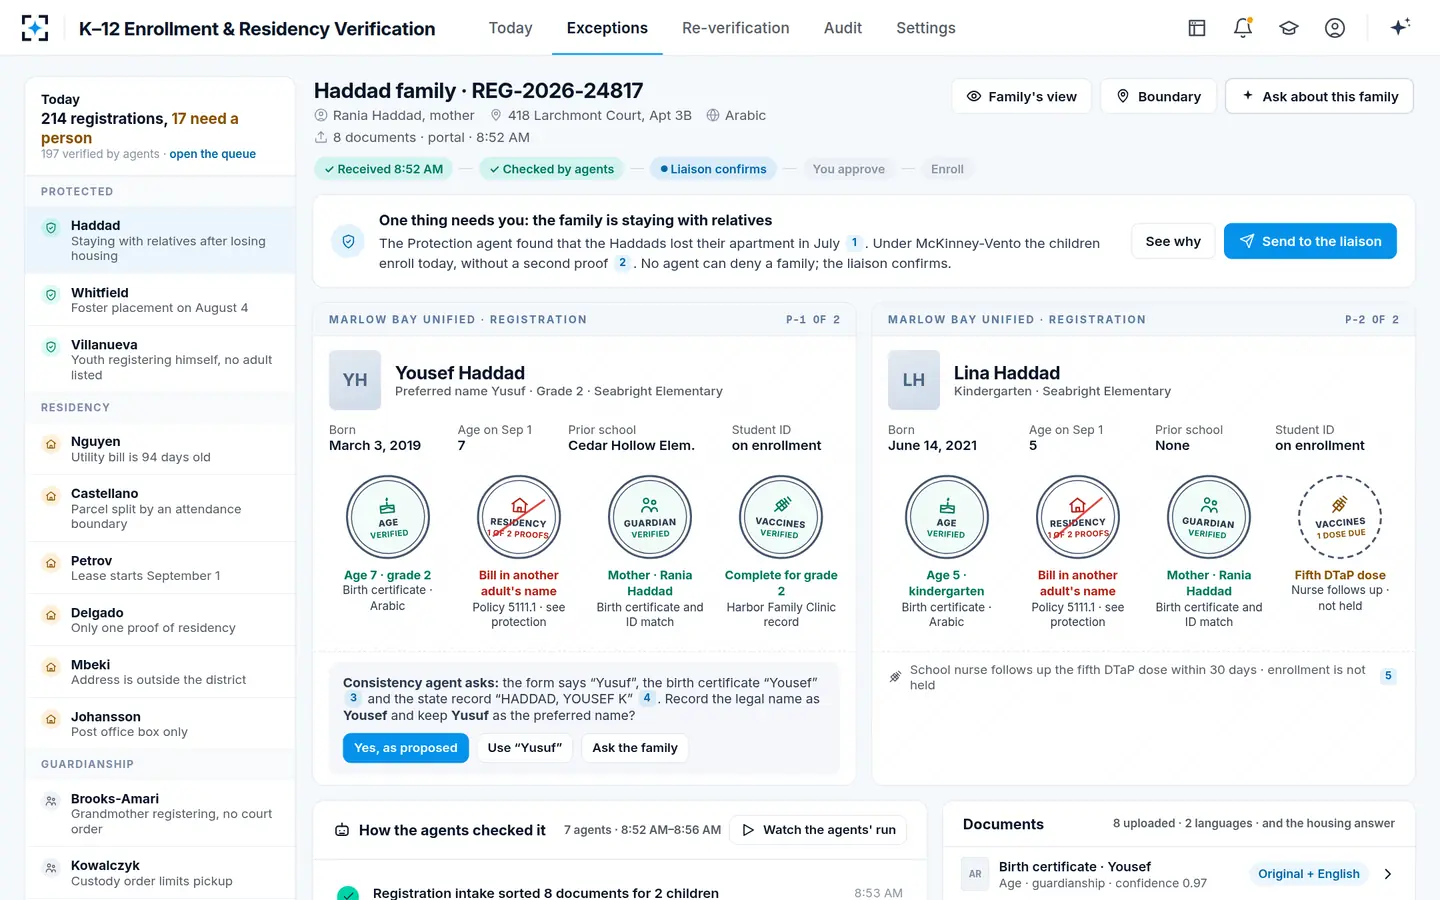Select the Whitfield case in sidebar

(160, 300)
